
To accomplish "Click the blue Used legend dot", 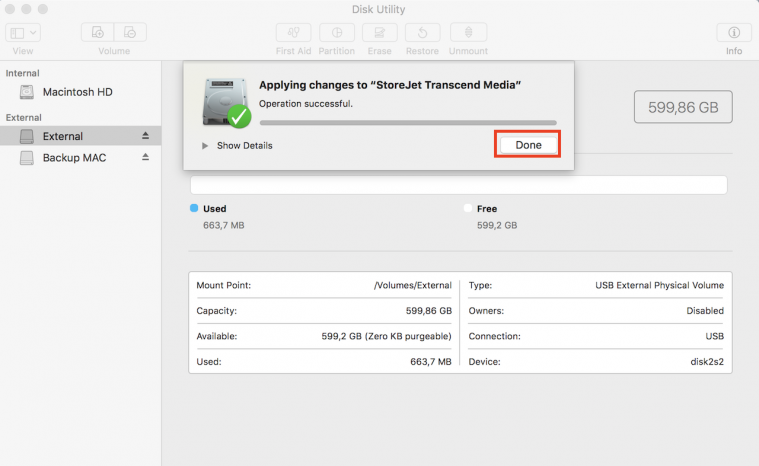I will click(x=194, y=208).
